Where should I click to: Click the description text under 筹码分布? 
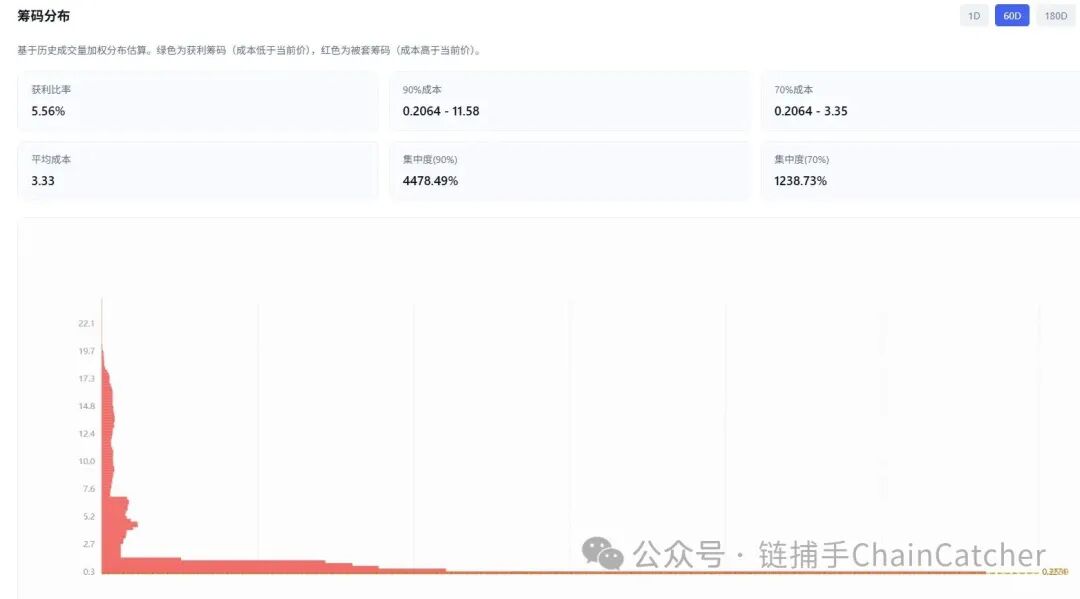coord(251,50)
